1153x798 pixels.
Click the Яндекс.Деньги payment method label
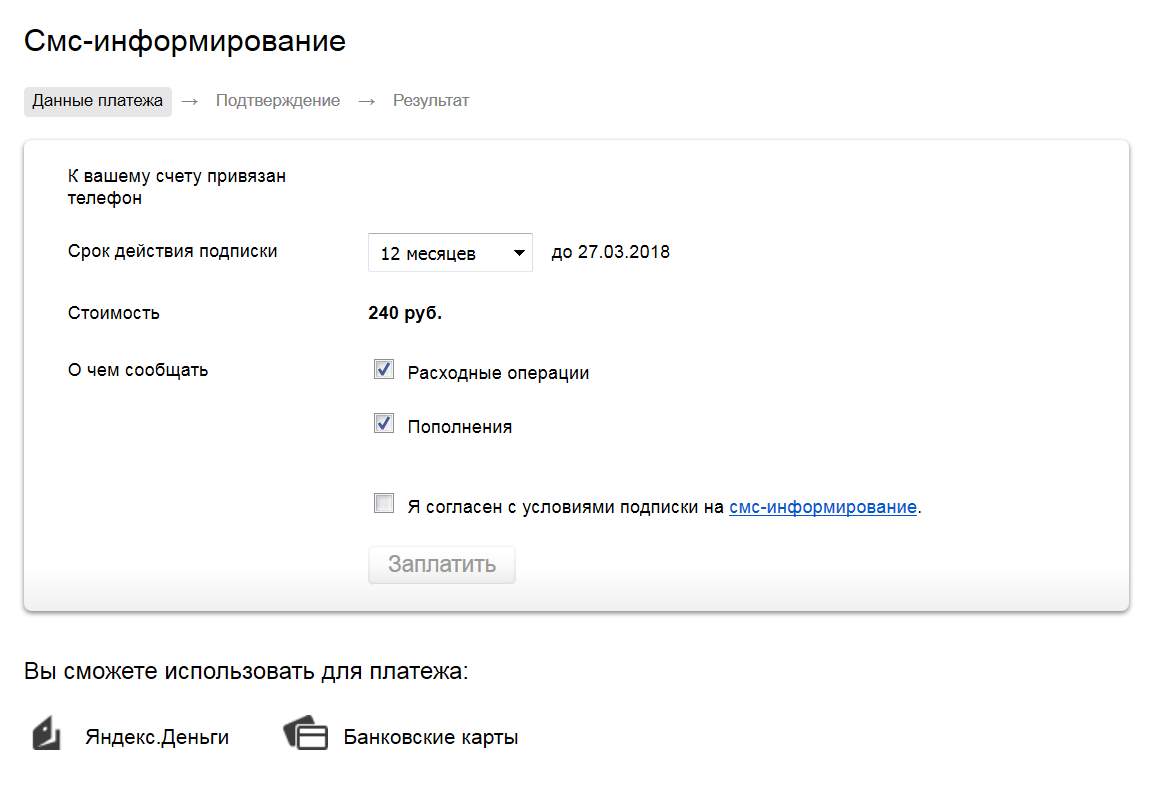click(x=157, y=738)
